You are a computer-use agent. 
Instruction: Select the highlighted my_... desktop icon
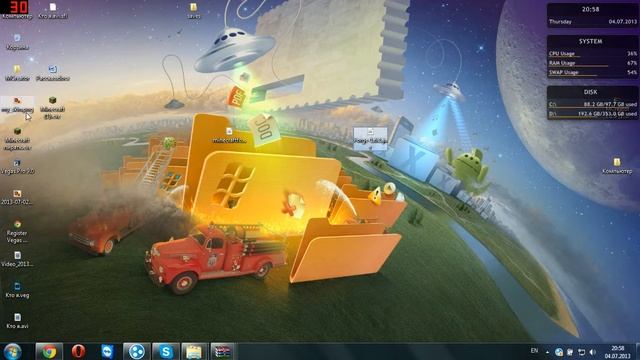pos(17,104)
